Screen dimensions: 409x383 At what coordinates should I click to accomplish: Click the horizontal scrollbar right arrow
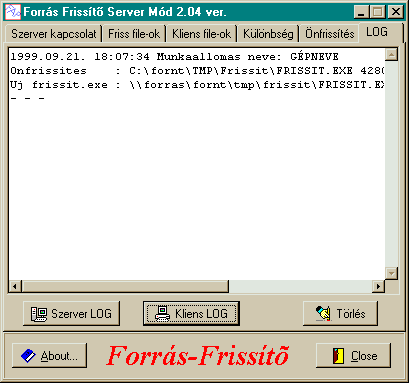point(378,286)
